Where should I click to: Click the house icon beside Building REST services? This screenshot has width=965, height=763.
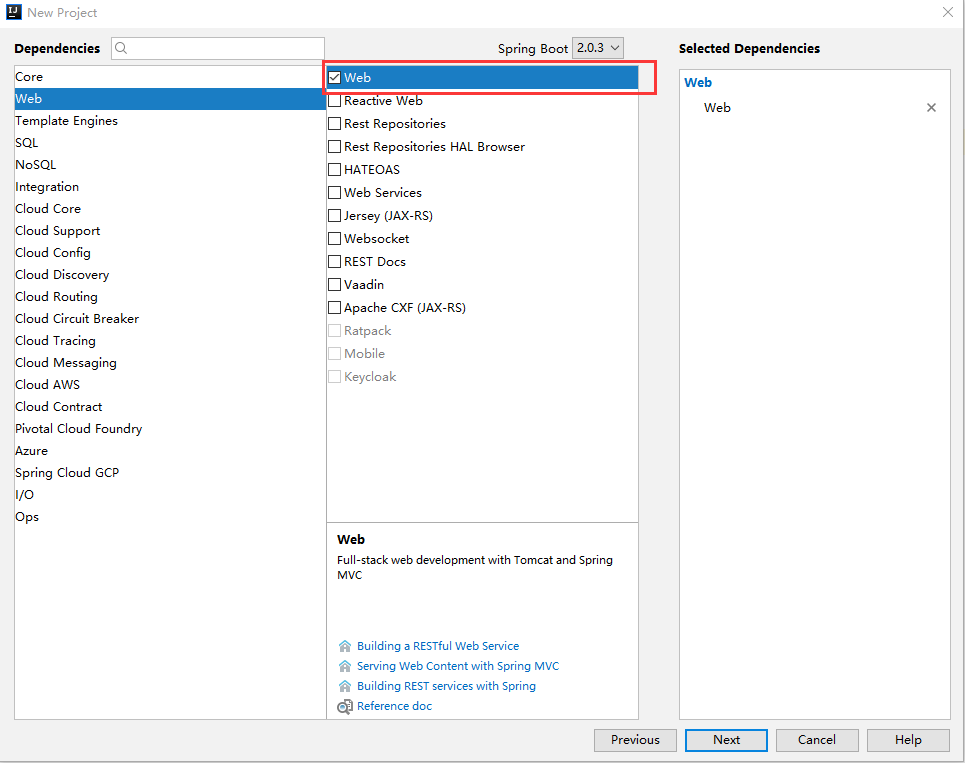tap(345, 686)
